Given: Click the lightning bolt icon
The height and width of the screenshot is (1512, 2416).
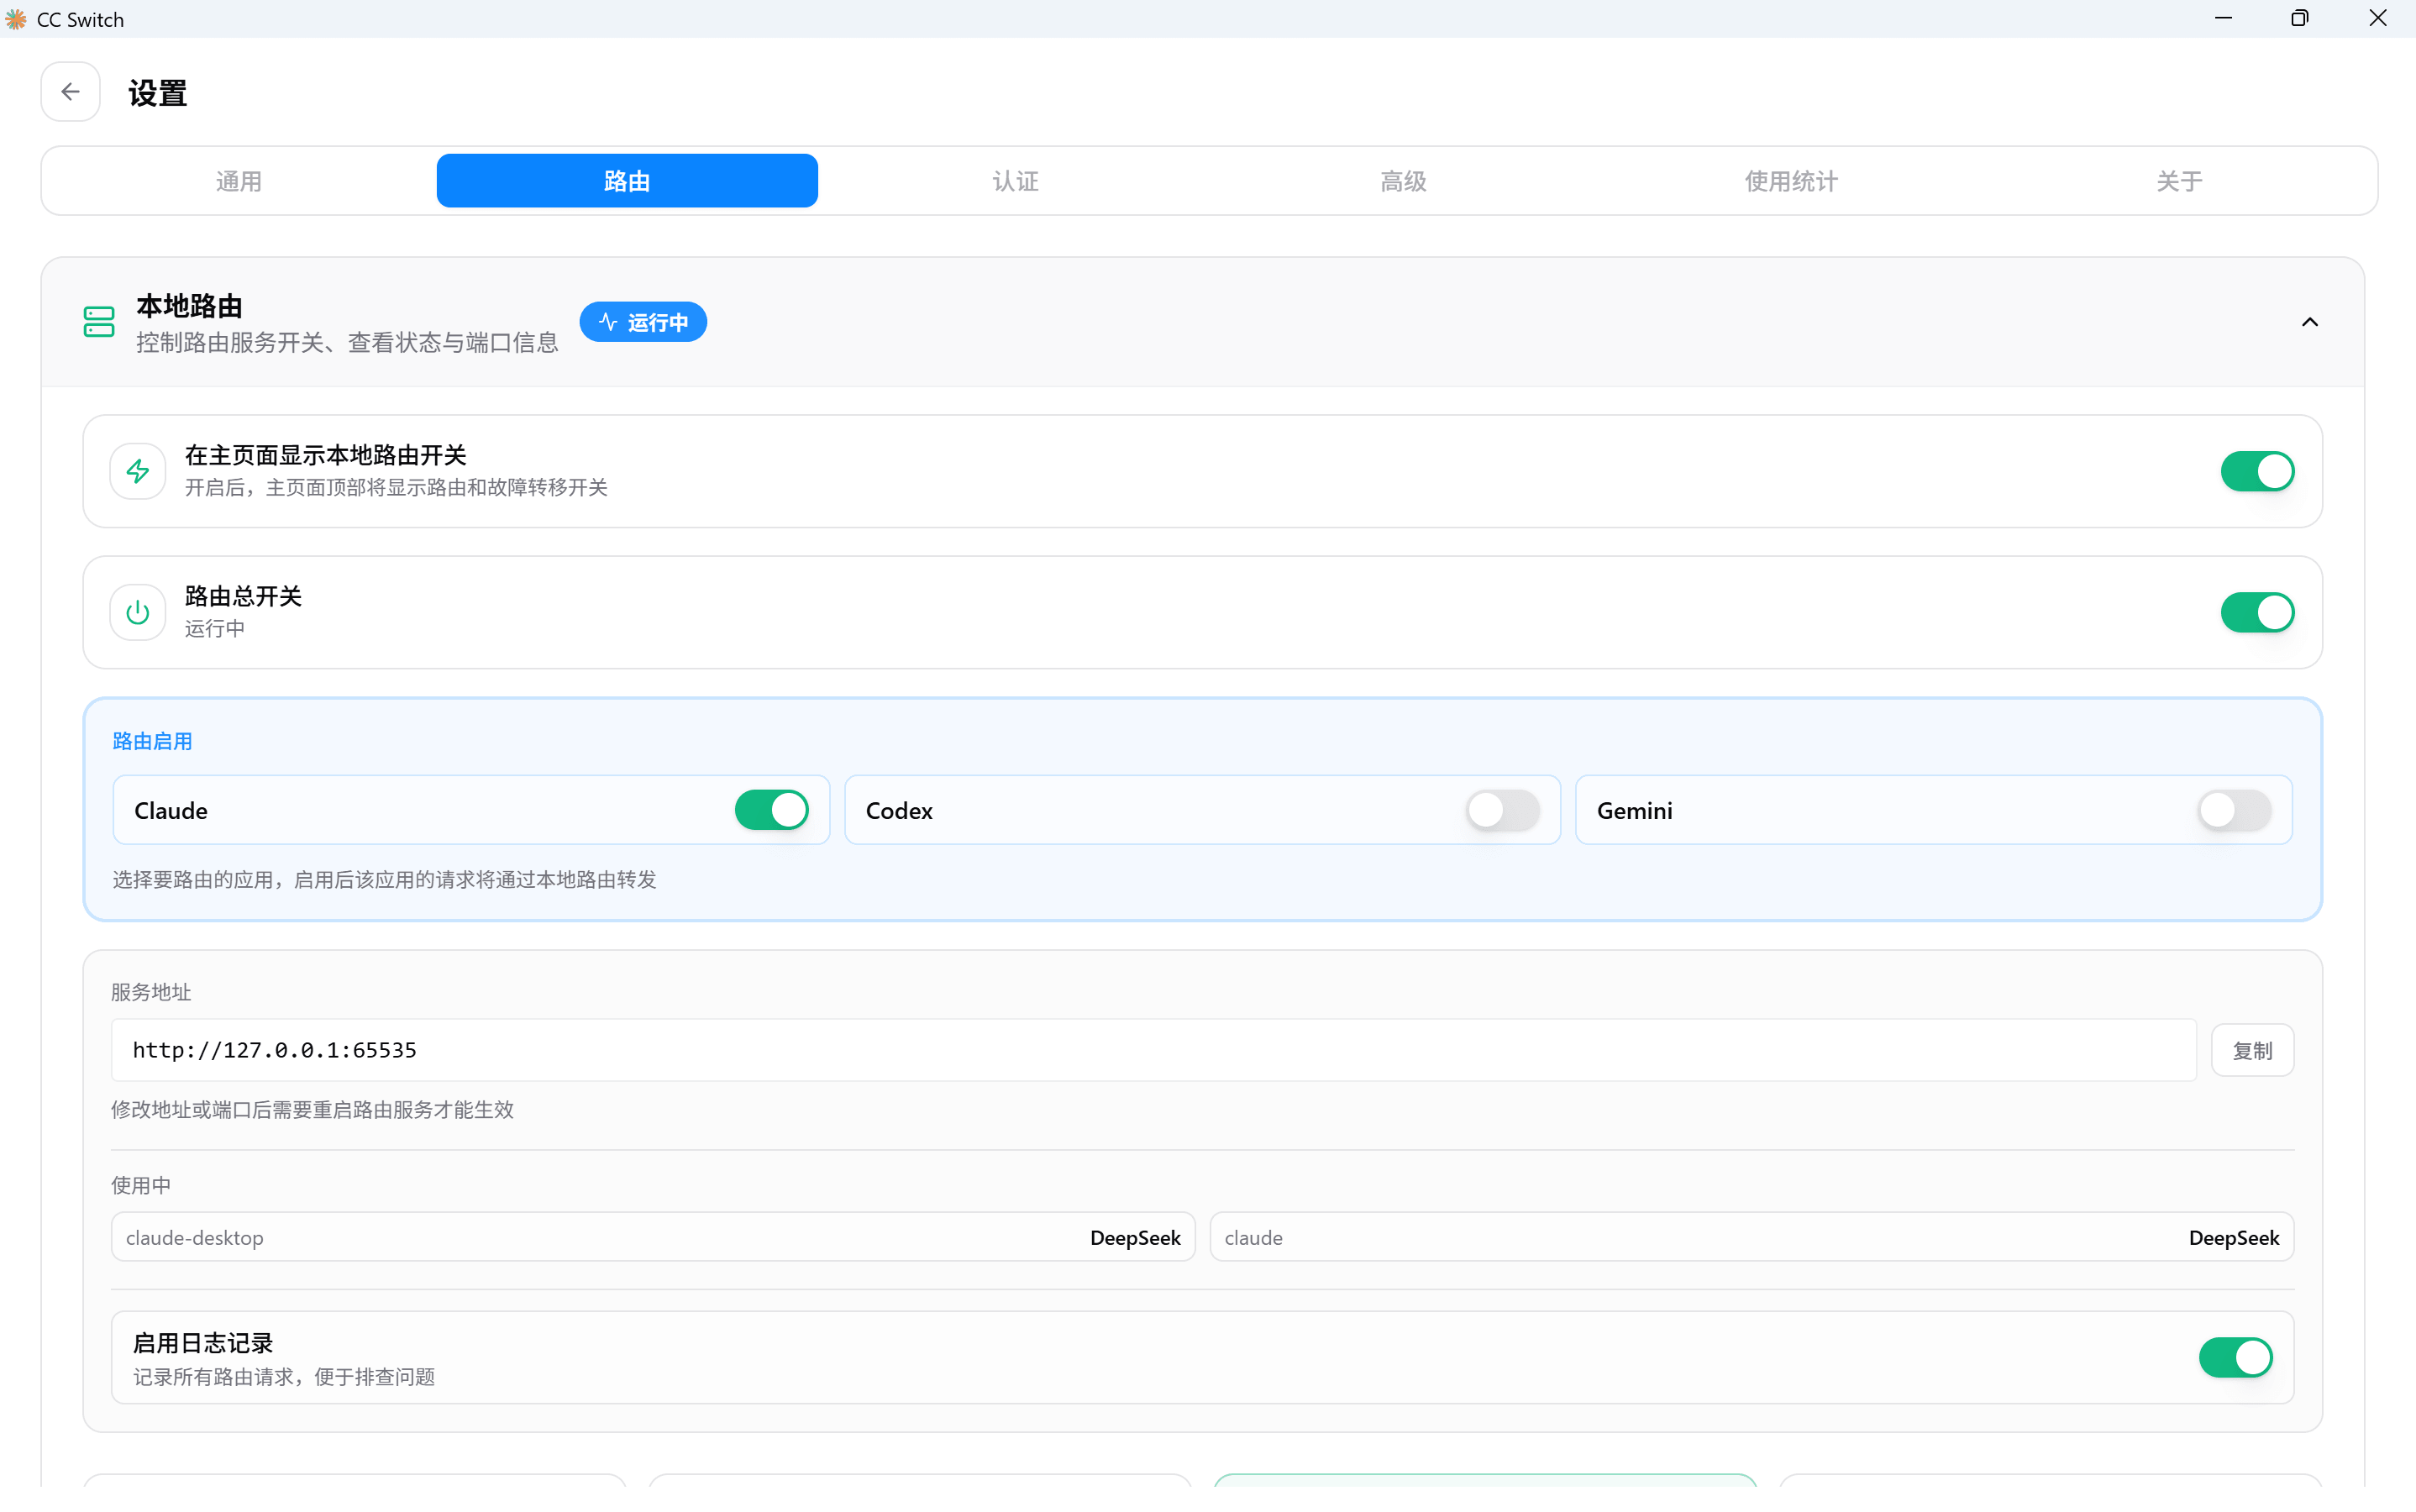Looking at the screenshot, I should point(138,471).
